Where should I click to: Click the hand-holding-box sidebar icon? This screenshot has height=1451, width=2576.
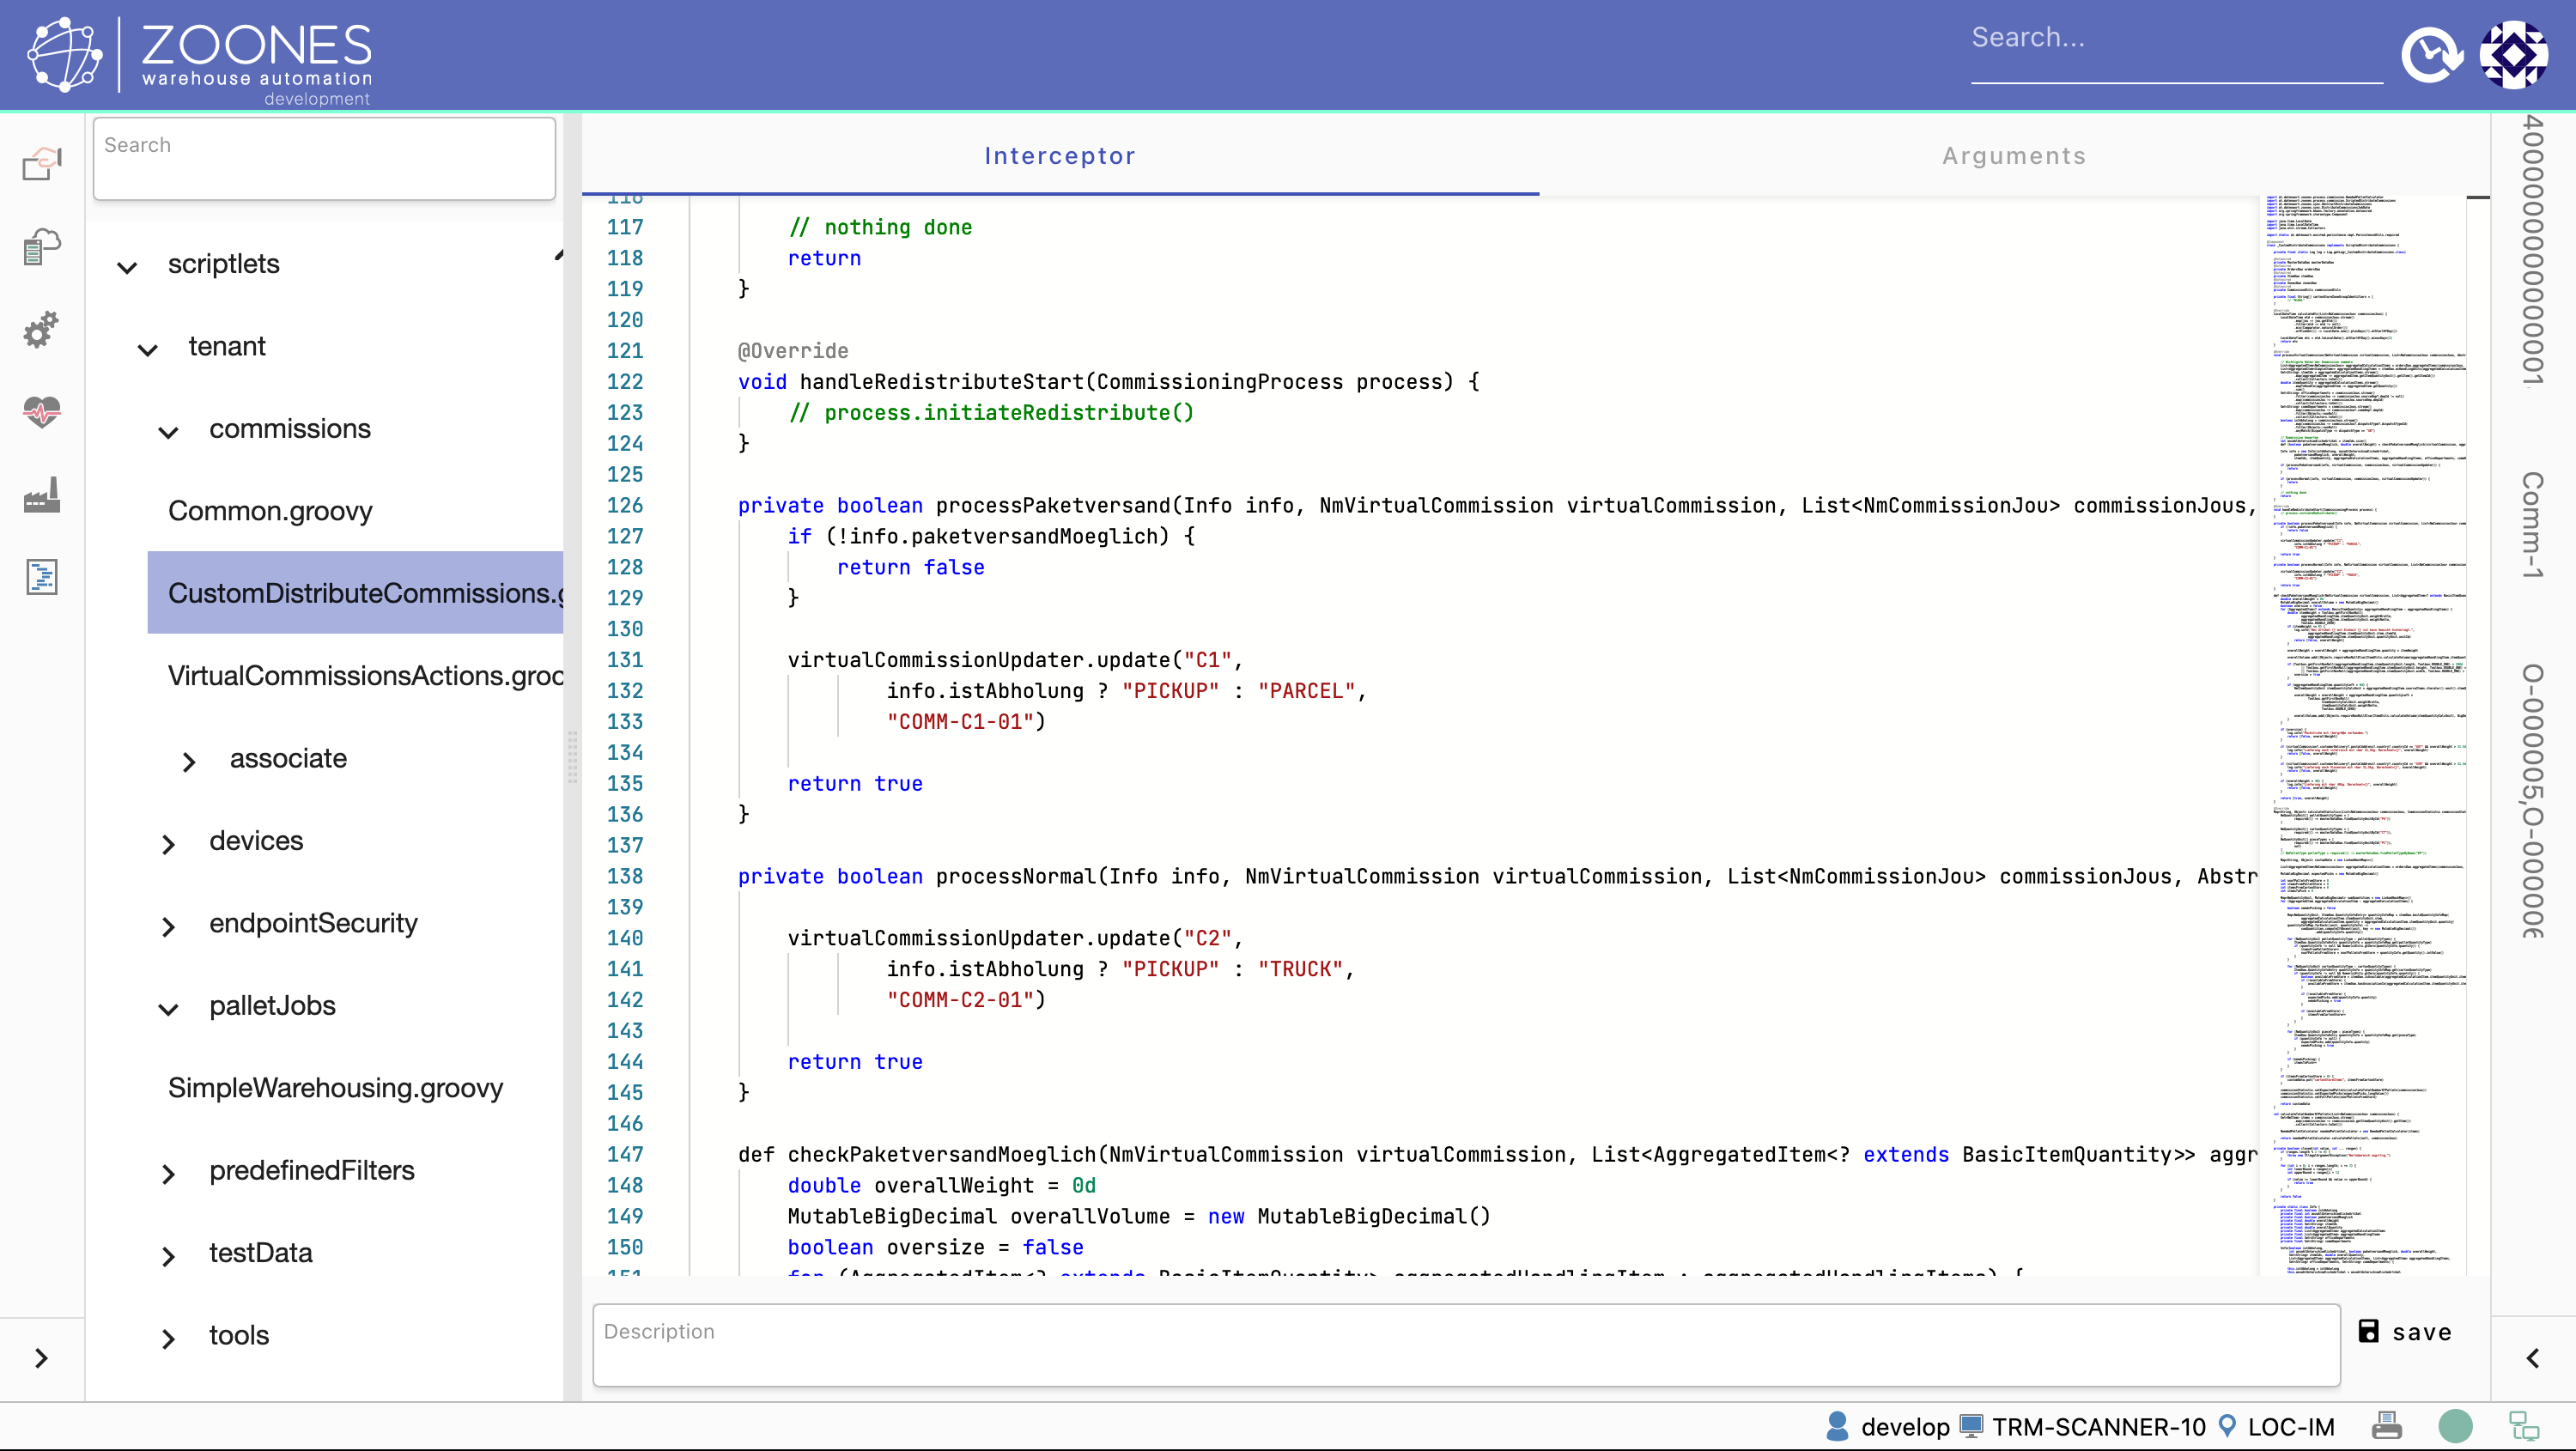[42, 162]
